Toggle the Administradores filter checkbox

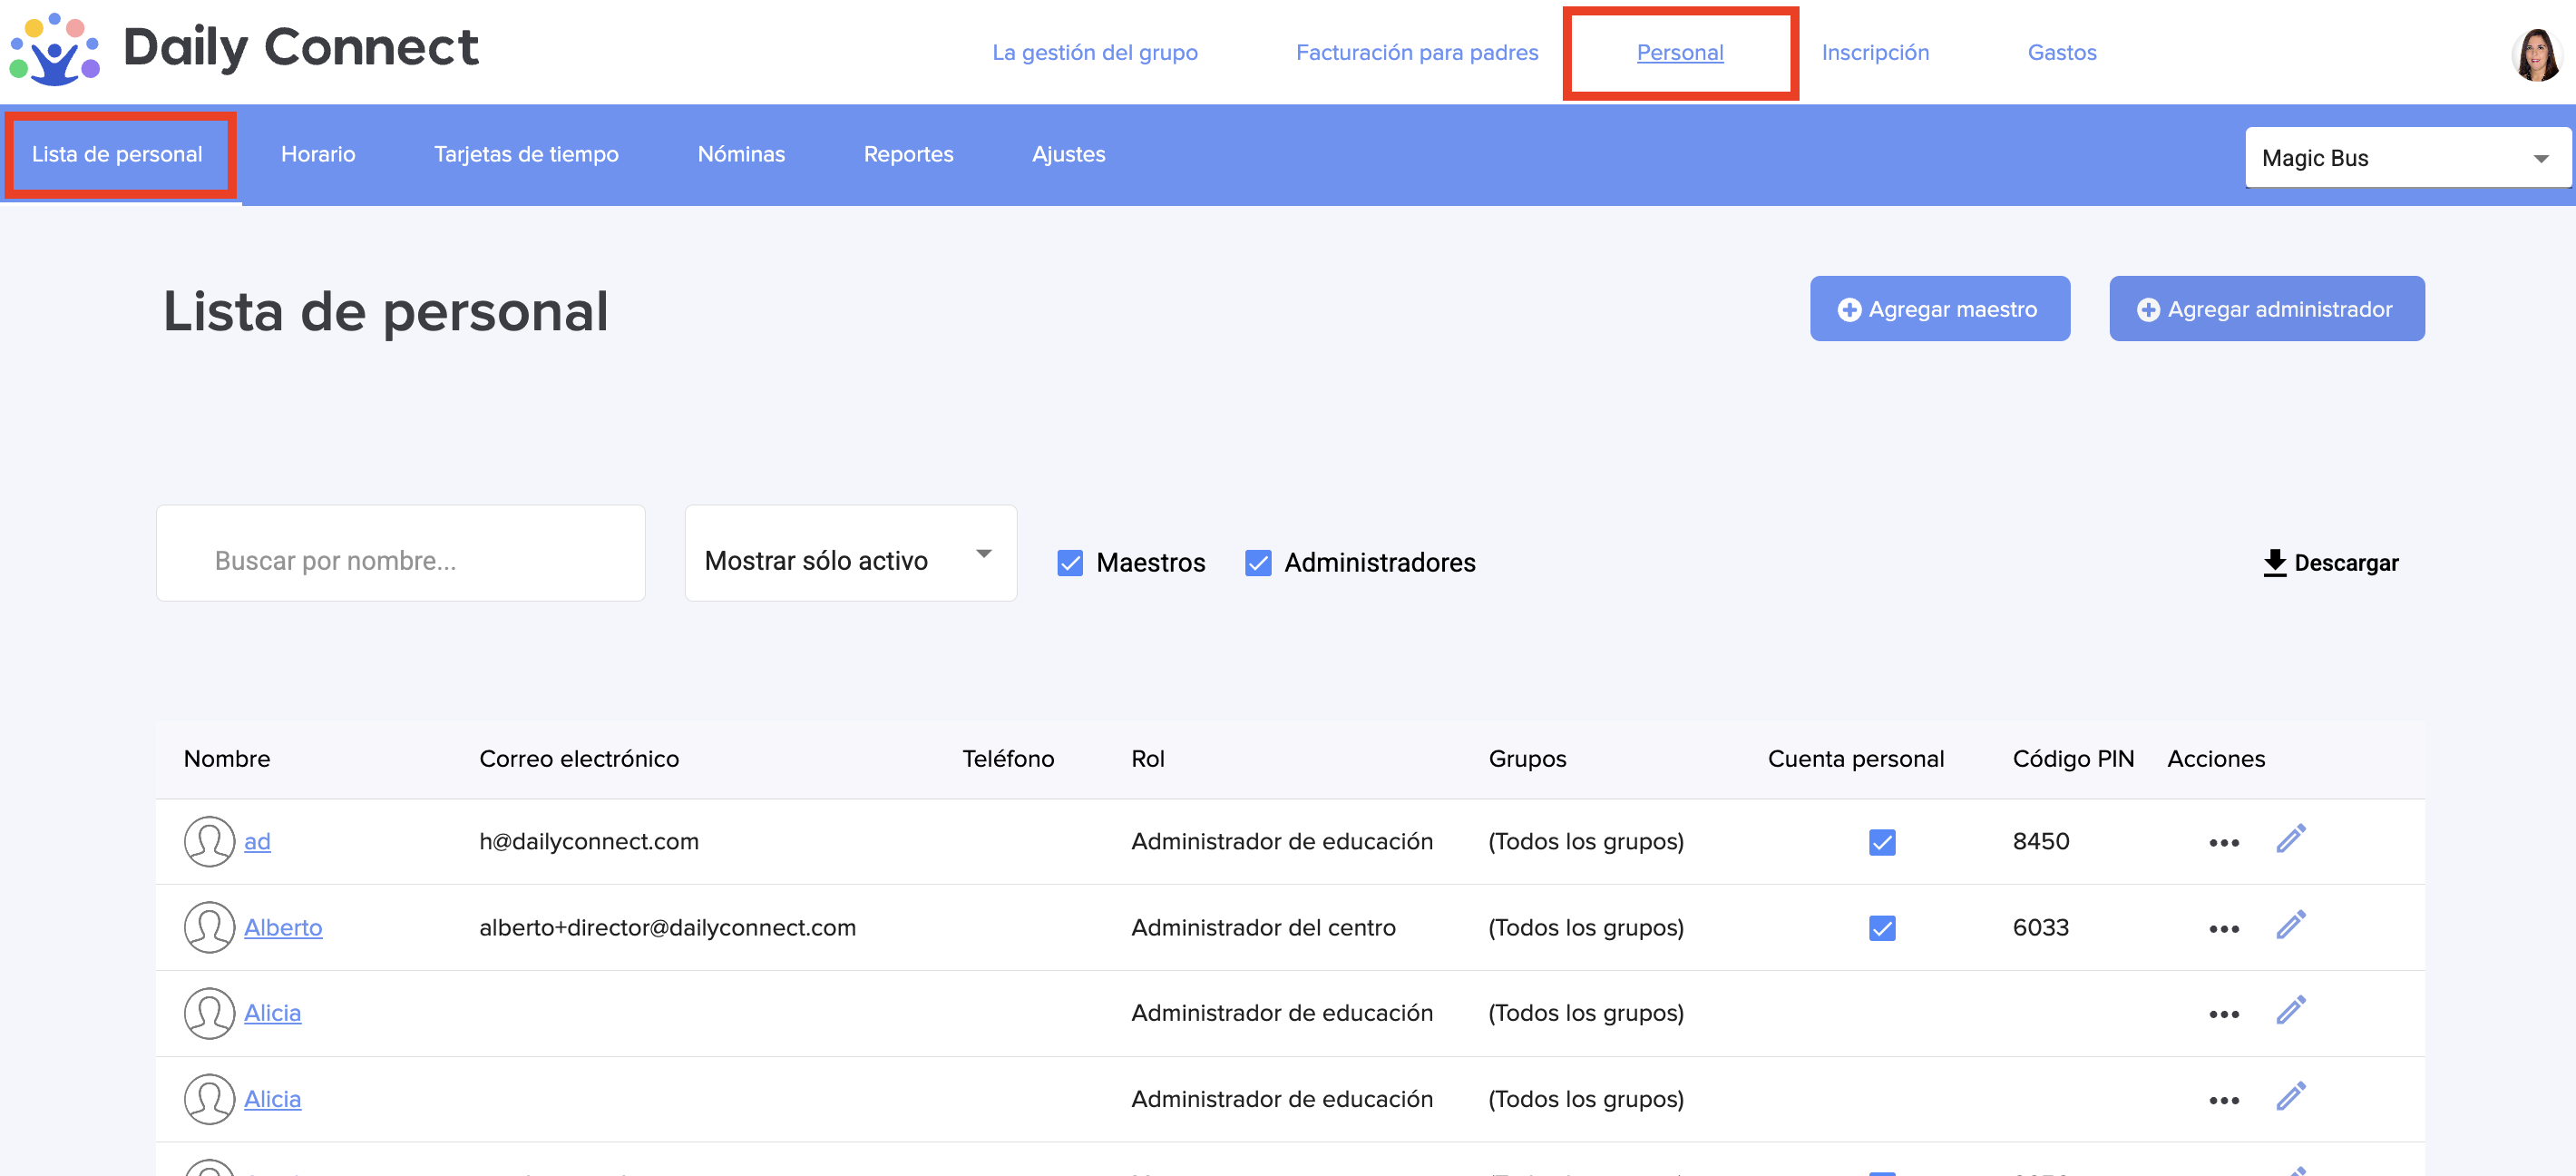[1257, 563]
